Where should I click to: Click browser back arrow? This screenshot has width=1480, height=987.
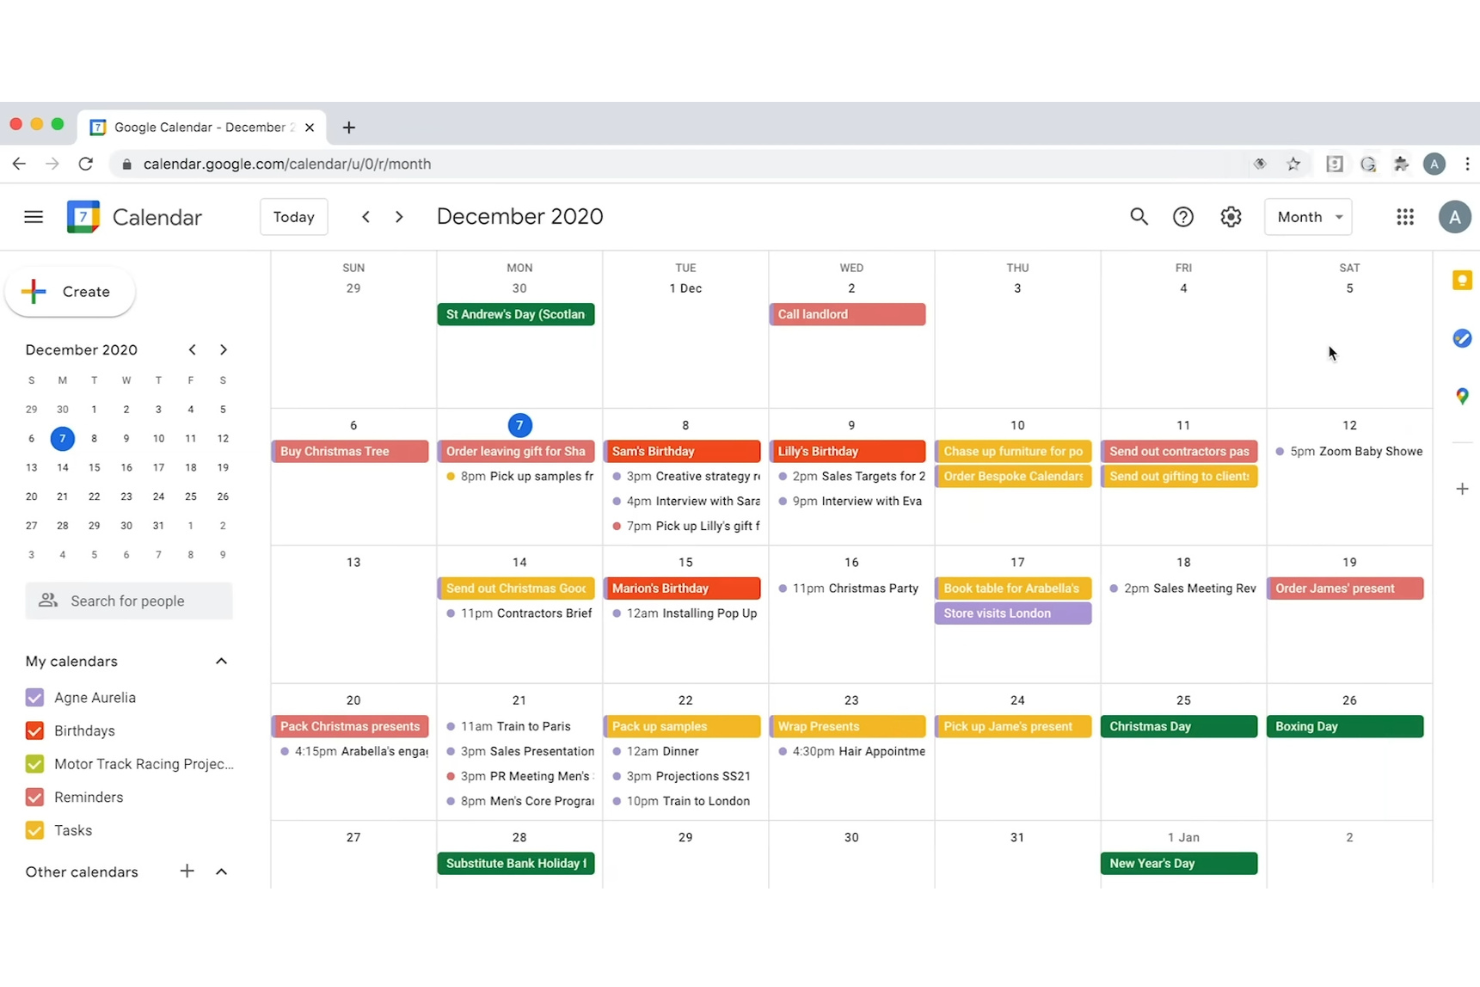tap(19, 164)
